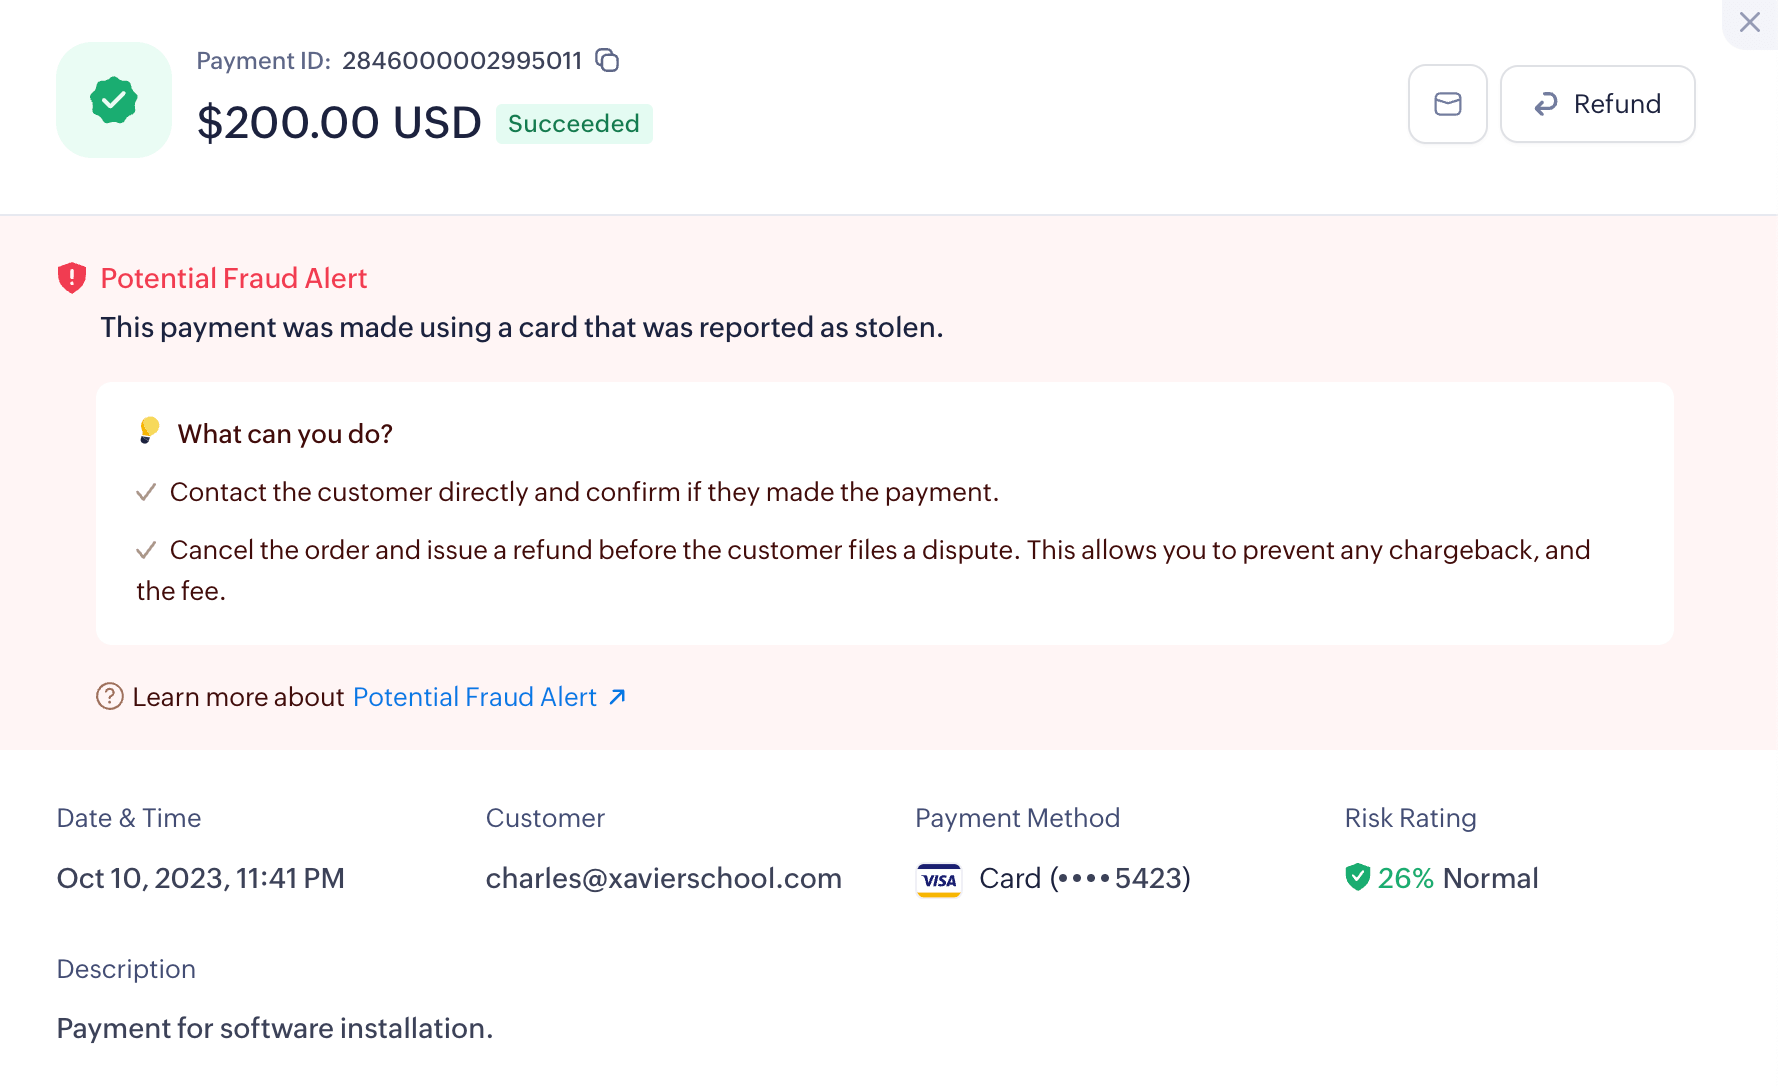Click the email receipt envelope icon button
The width and height of the screenshot is (1778, 1086).
(1447, 104)
